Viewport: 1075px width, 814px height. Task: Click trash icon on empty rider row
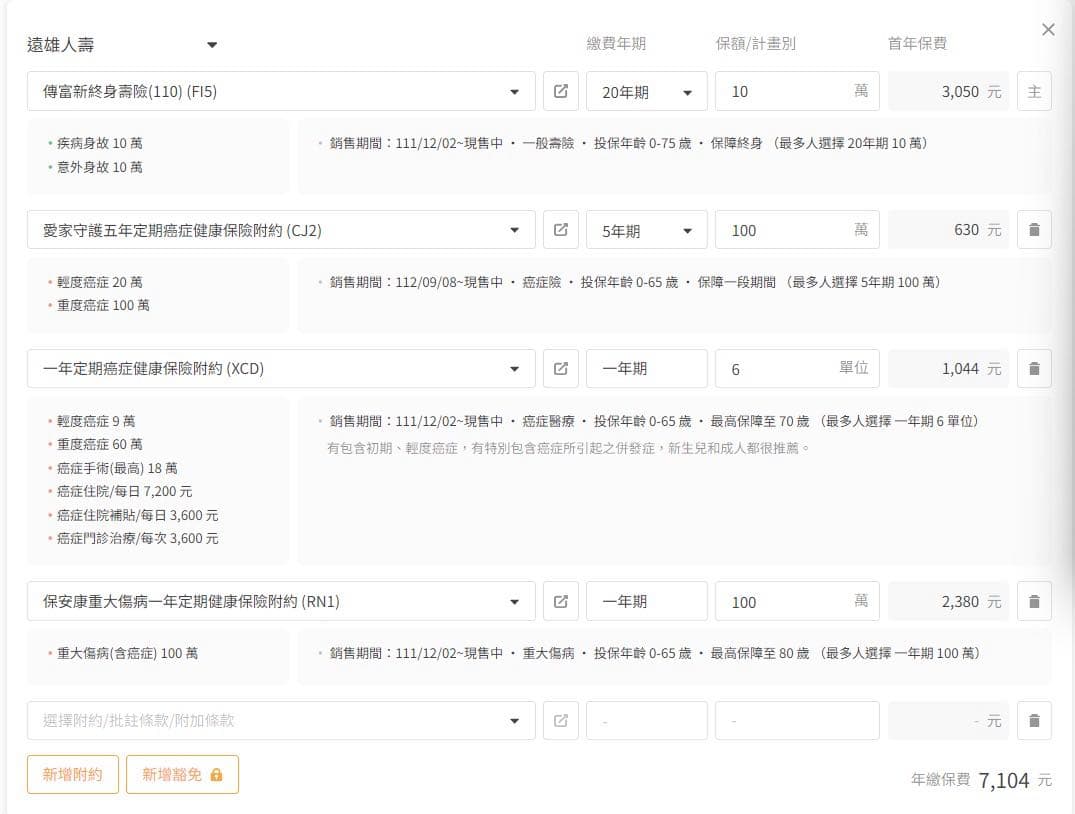(x=1034, y=721)
